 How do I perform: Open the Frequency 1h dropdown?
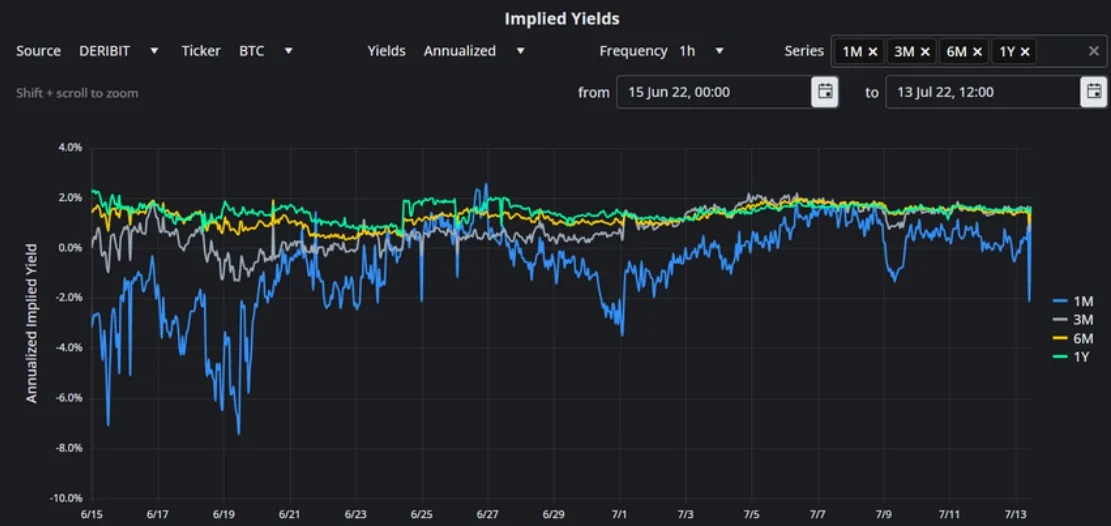[x=701, y=51]
